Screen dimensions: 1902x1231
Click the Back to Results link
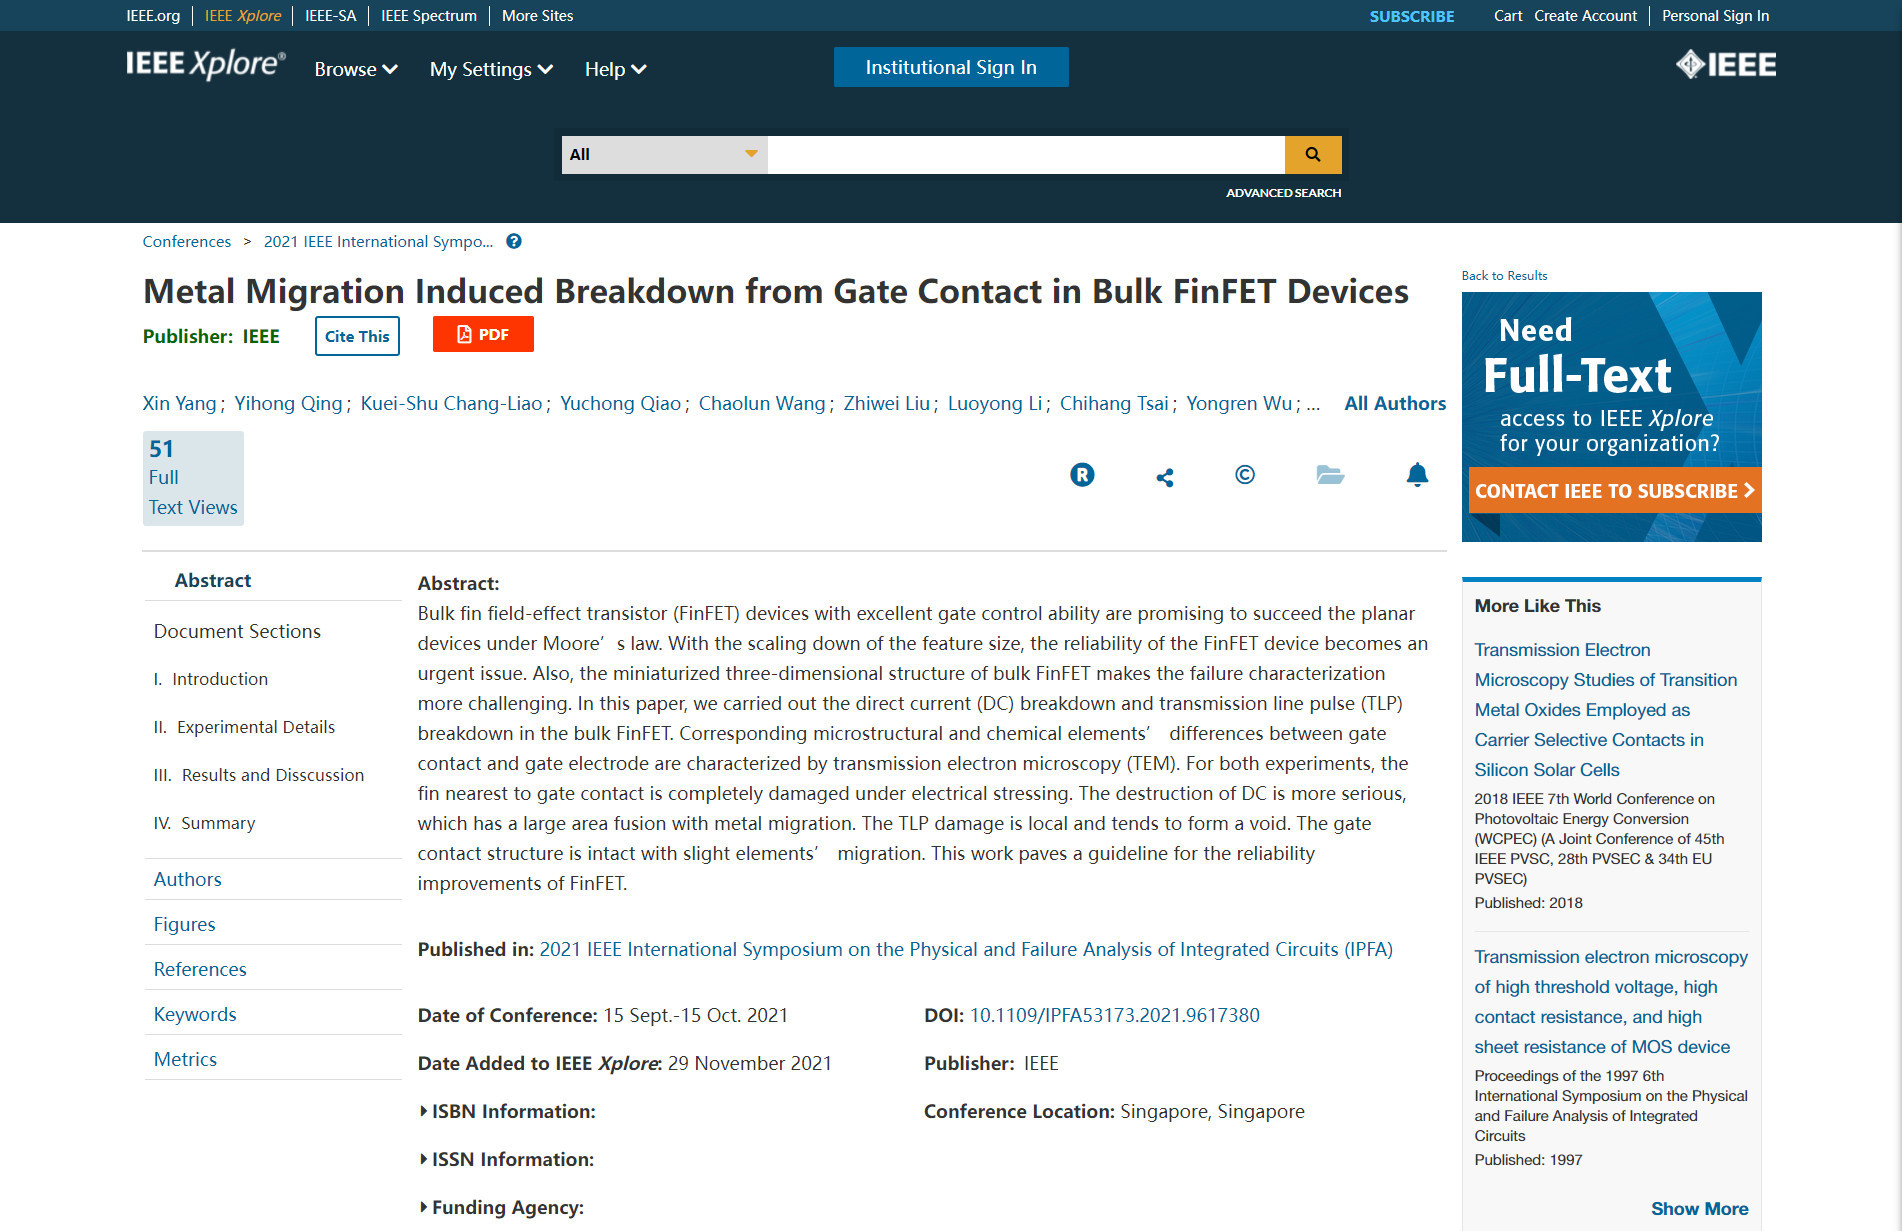[1504, 275]
